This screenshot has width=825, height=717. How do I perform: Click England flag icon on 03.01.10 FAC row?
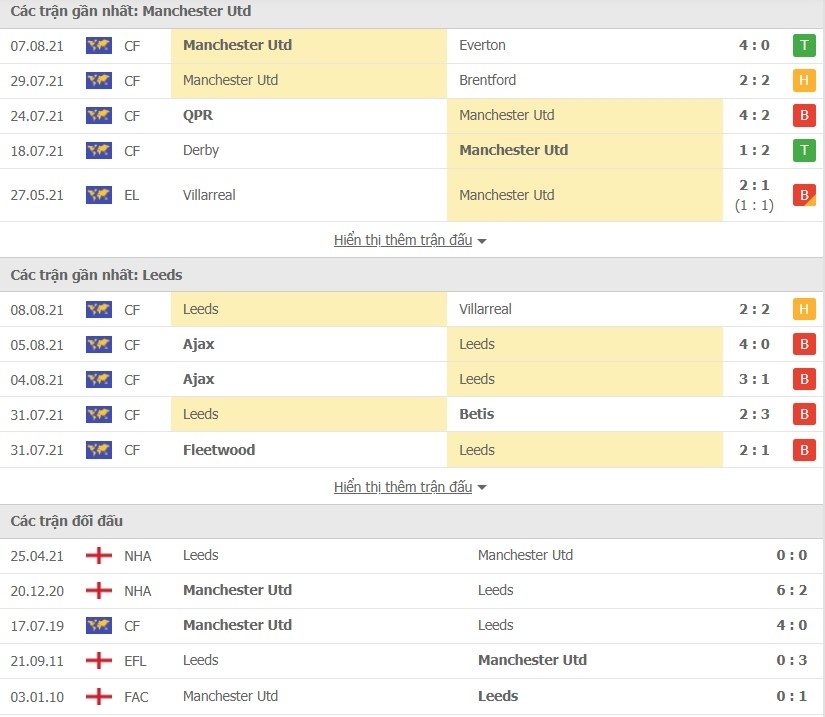[x=99, y=696]
